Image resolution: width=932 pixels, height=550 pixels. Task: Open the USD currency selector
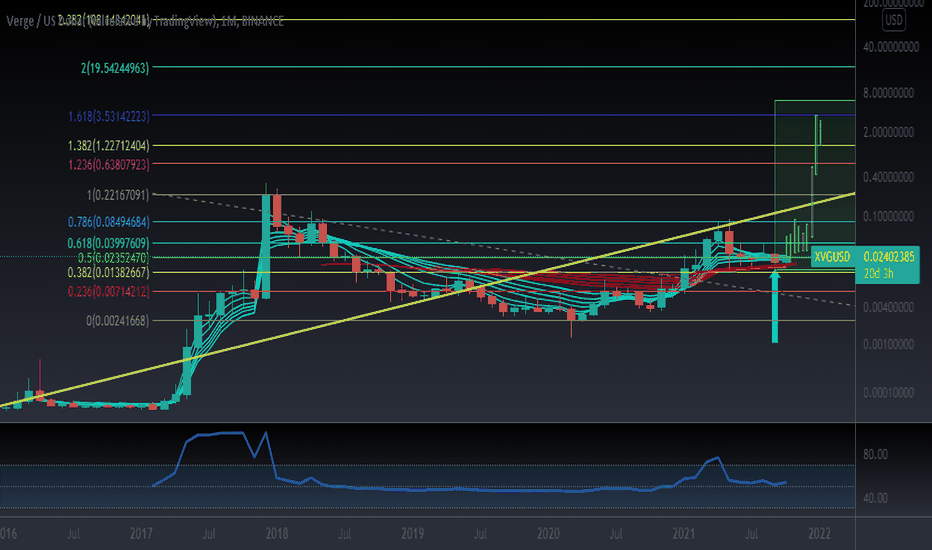(x=894, y=20)
